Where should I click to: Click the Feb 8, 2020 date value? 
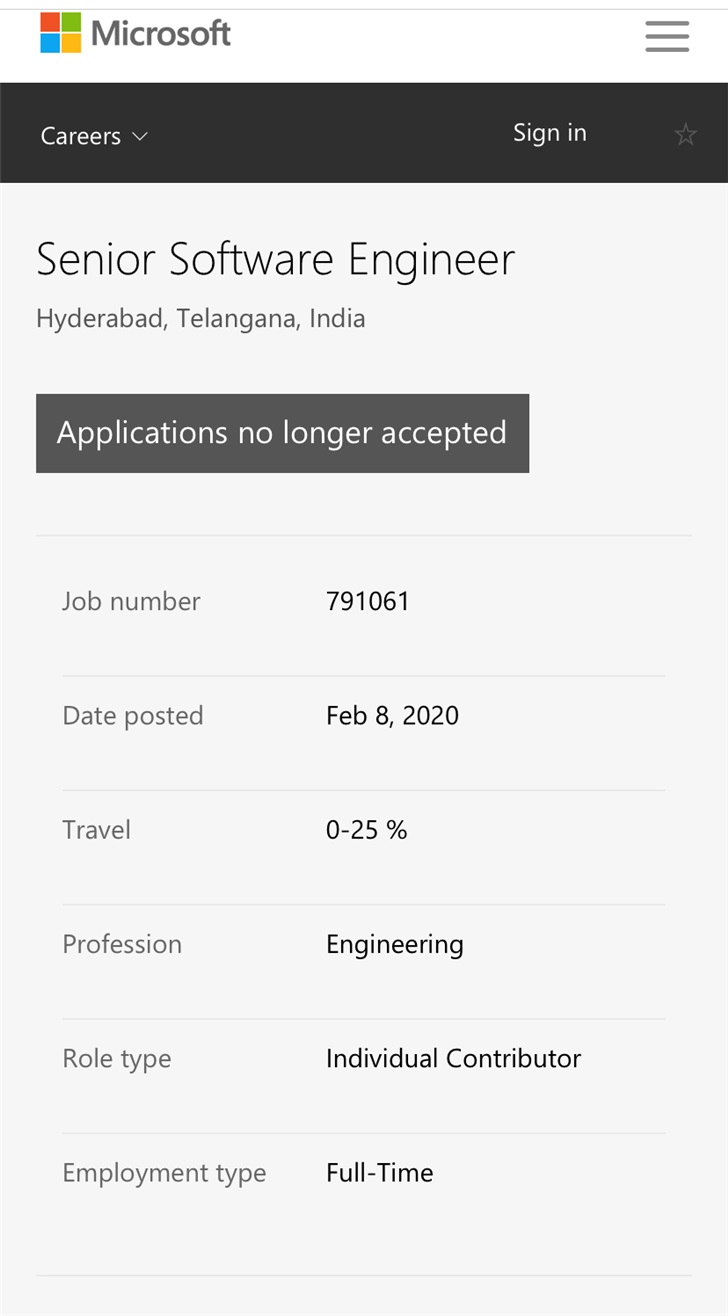click(x=392, y=715)
